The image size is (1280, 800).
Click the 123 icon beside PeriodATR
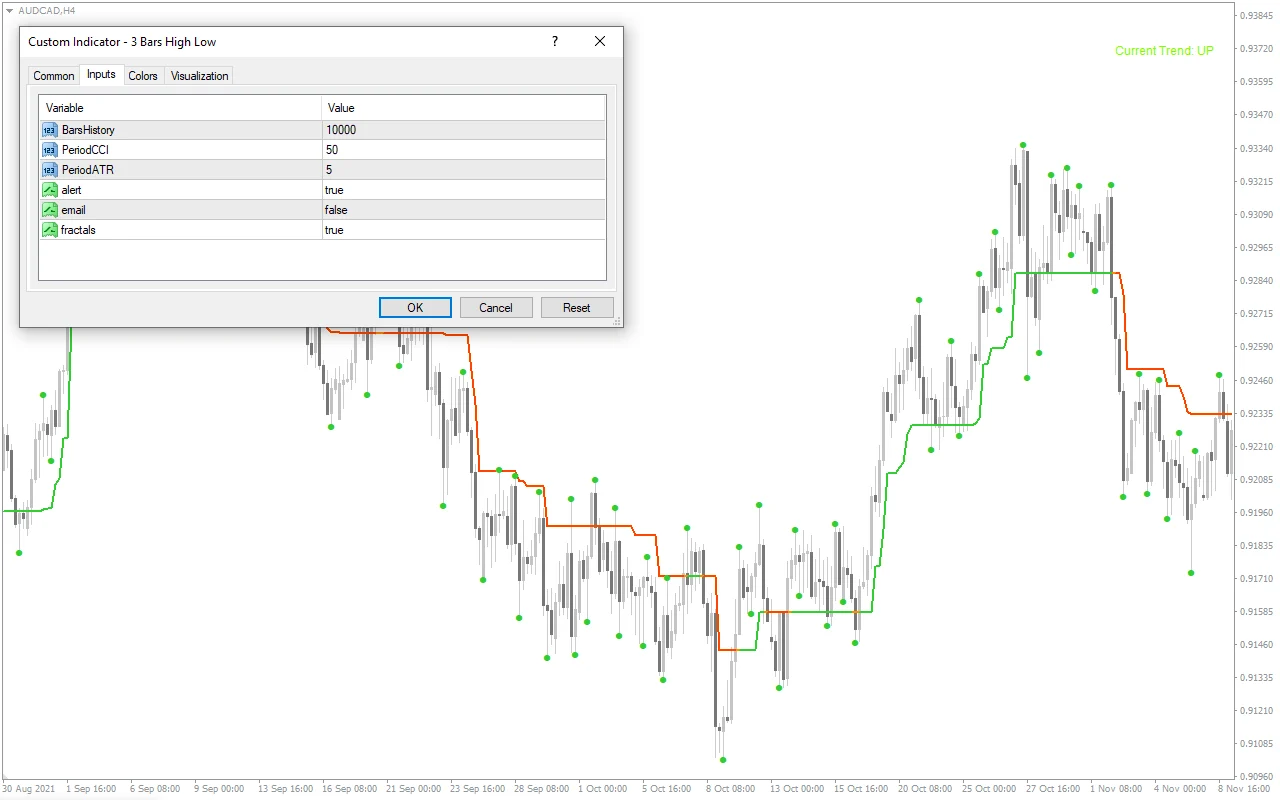(x=49, y=169)
